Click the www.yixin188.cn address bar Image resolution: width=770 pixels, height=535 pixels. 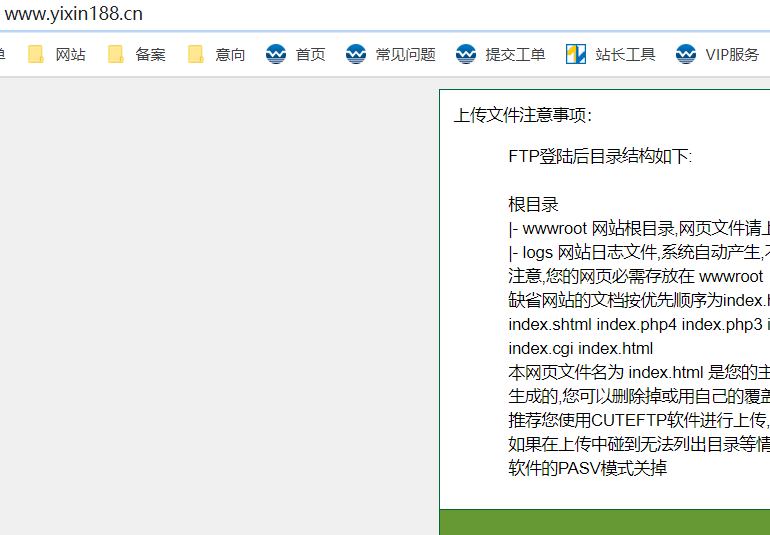[x=300, y=14]
